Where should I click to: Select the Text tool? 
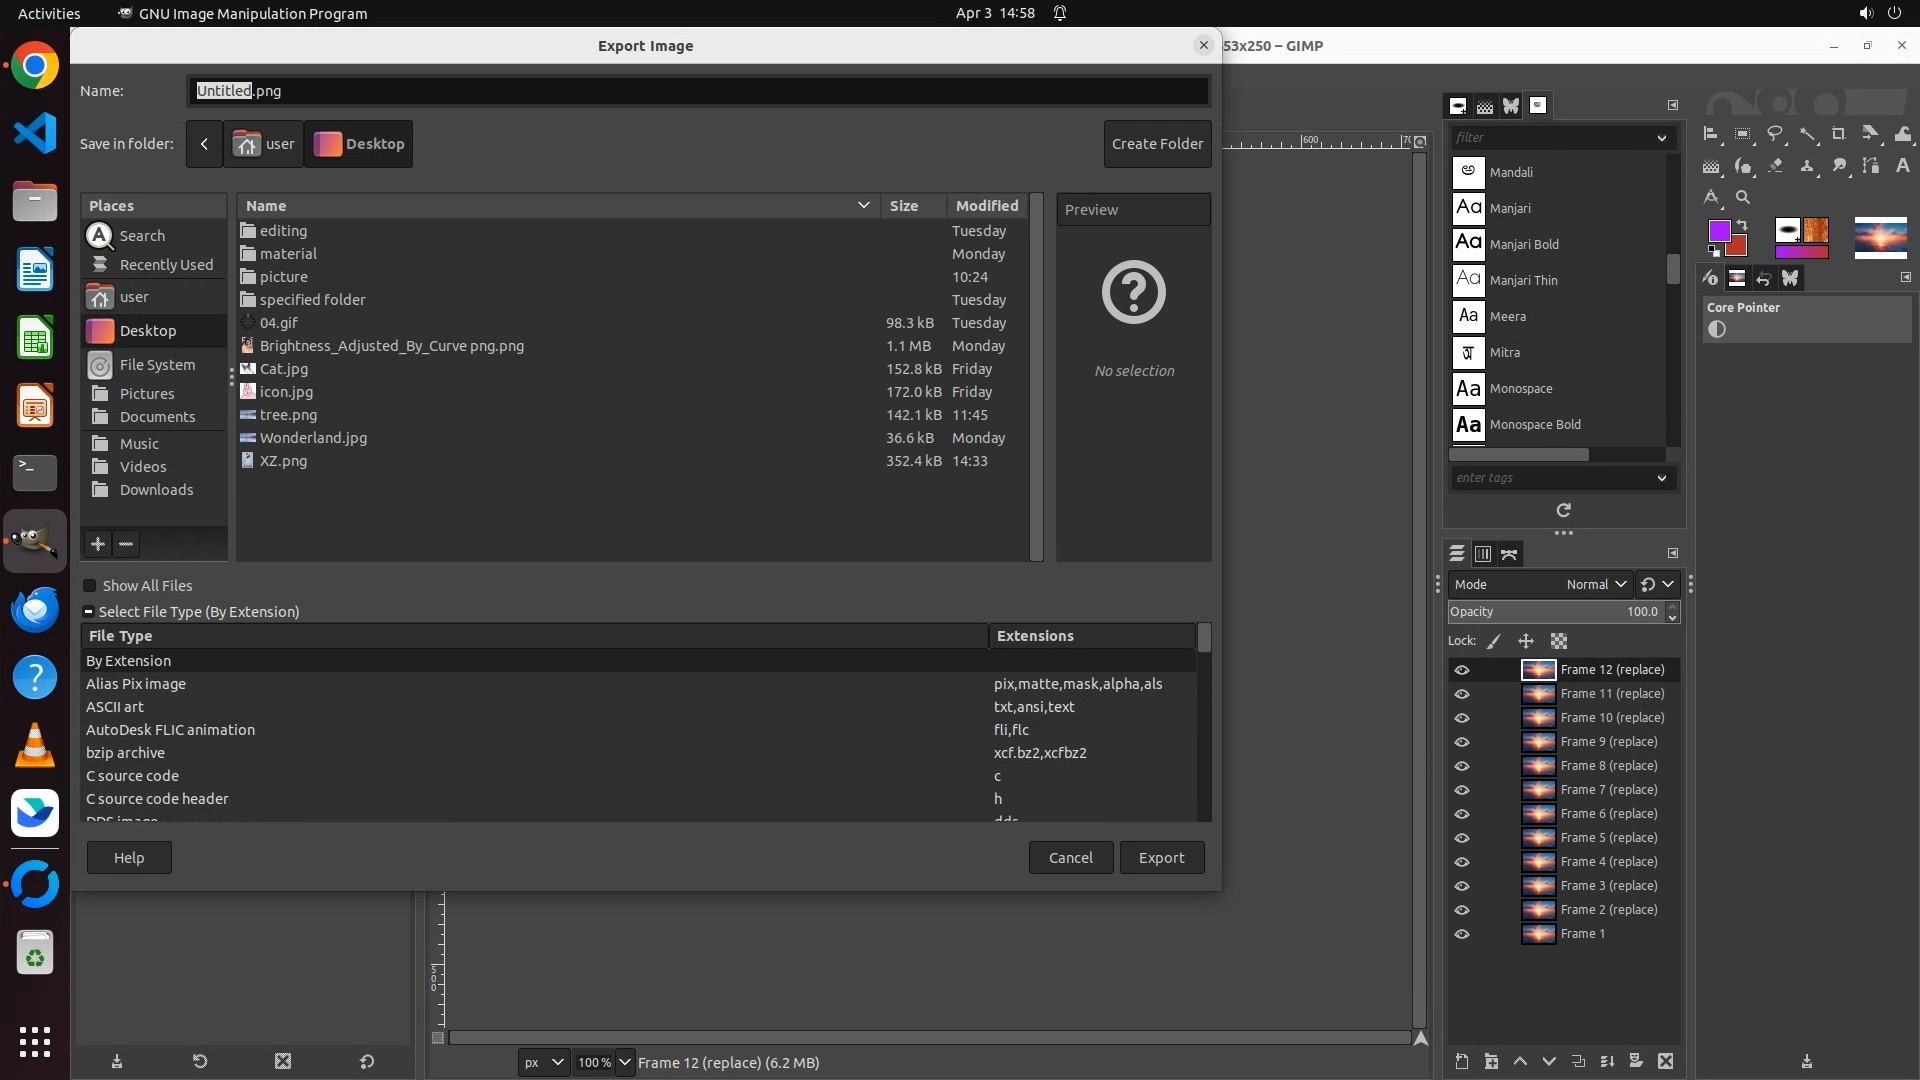tap(1902, 166)
